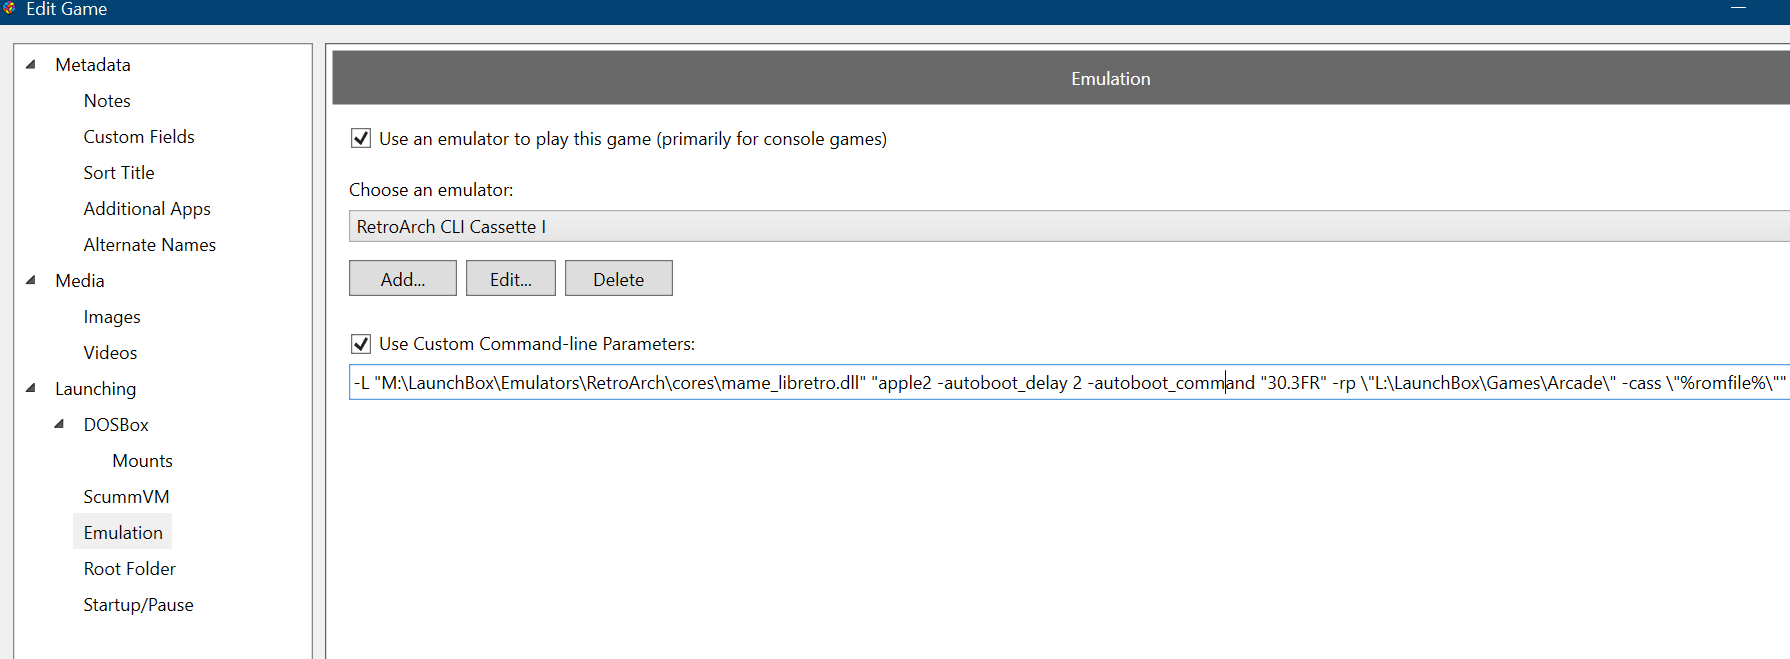Viewport: 1790px width, 659px height.
Task: Click into the command-line parameters field
Action: pyautogui.click(x=1069, y=382)
